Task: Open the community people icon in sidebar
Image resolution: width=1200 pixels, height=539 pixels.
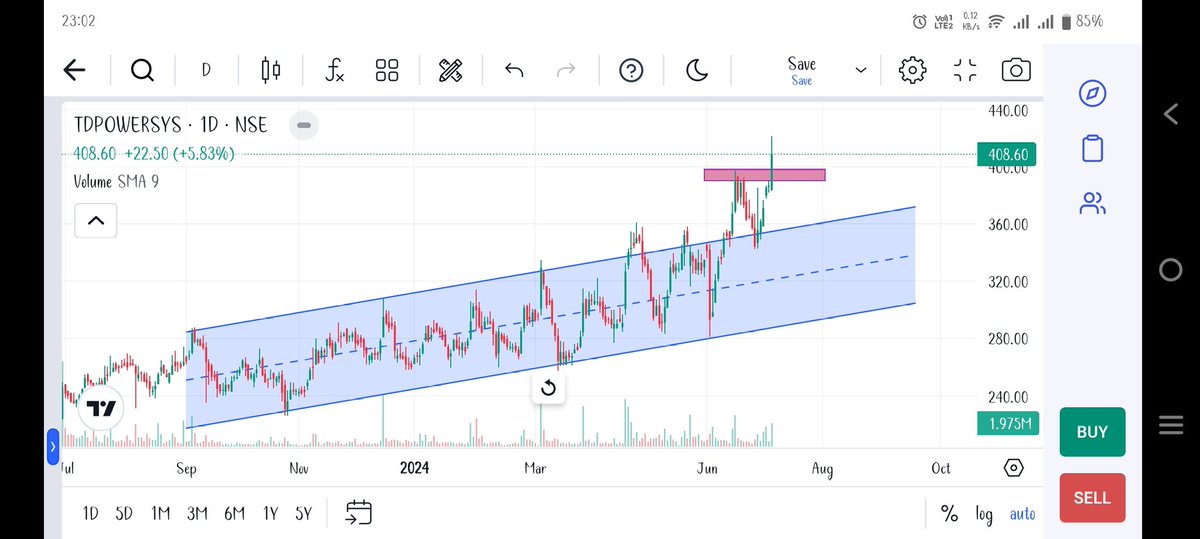Action: point(1092,204)
